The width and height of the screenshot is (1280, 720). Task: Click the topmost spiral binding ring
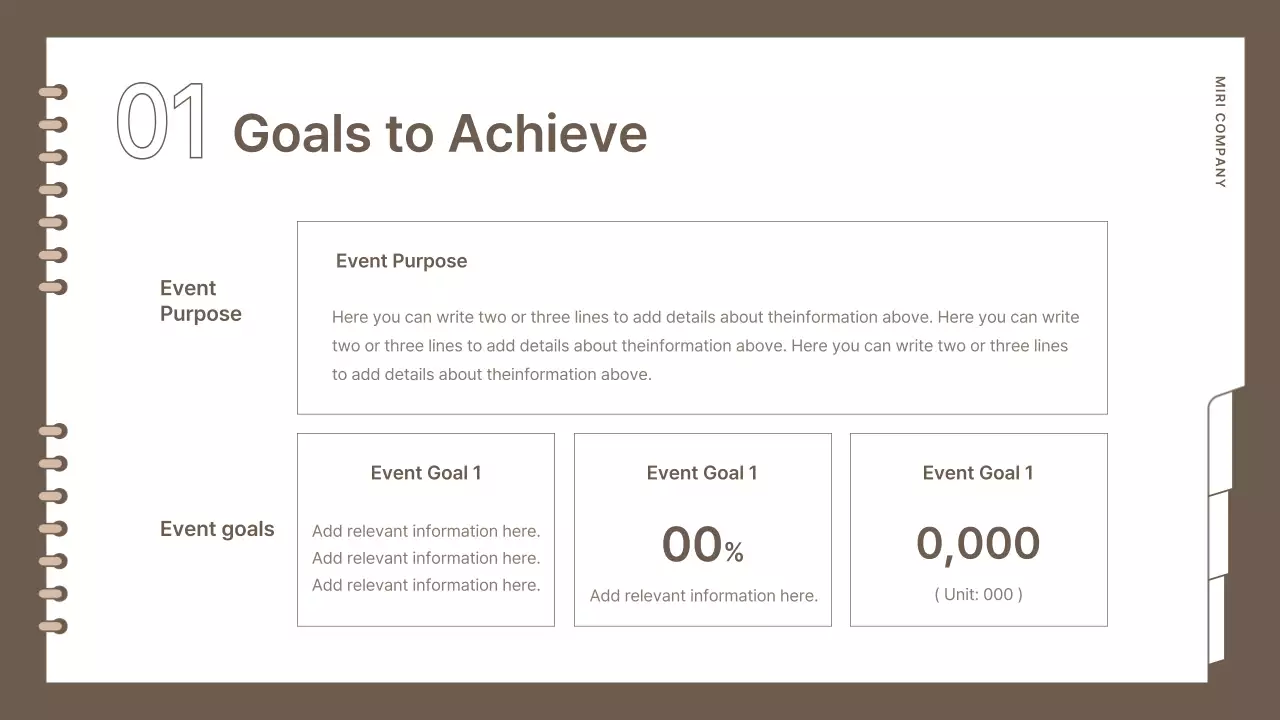pyautogui.click(x=53, y=93)
